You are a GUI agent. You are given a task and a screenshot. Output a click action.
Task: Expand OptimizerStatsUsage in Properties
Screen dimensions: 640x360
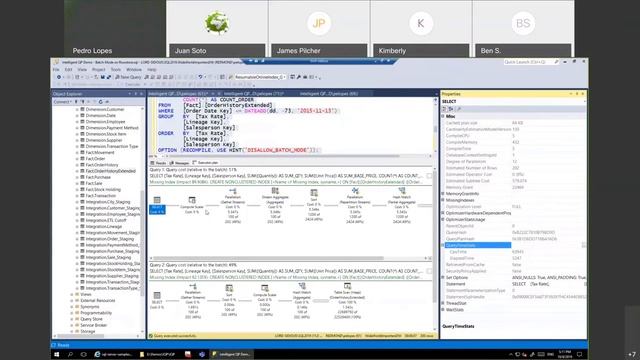pyautogui.click(x=443, y=220)
